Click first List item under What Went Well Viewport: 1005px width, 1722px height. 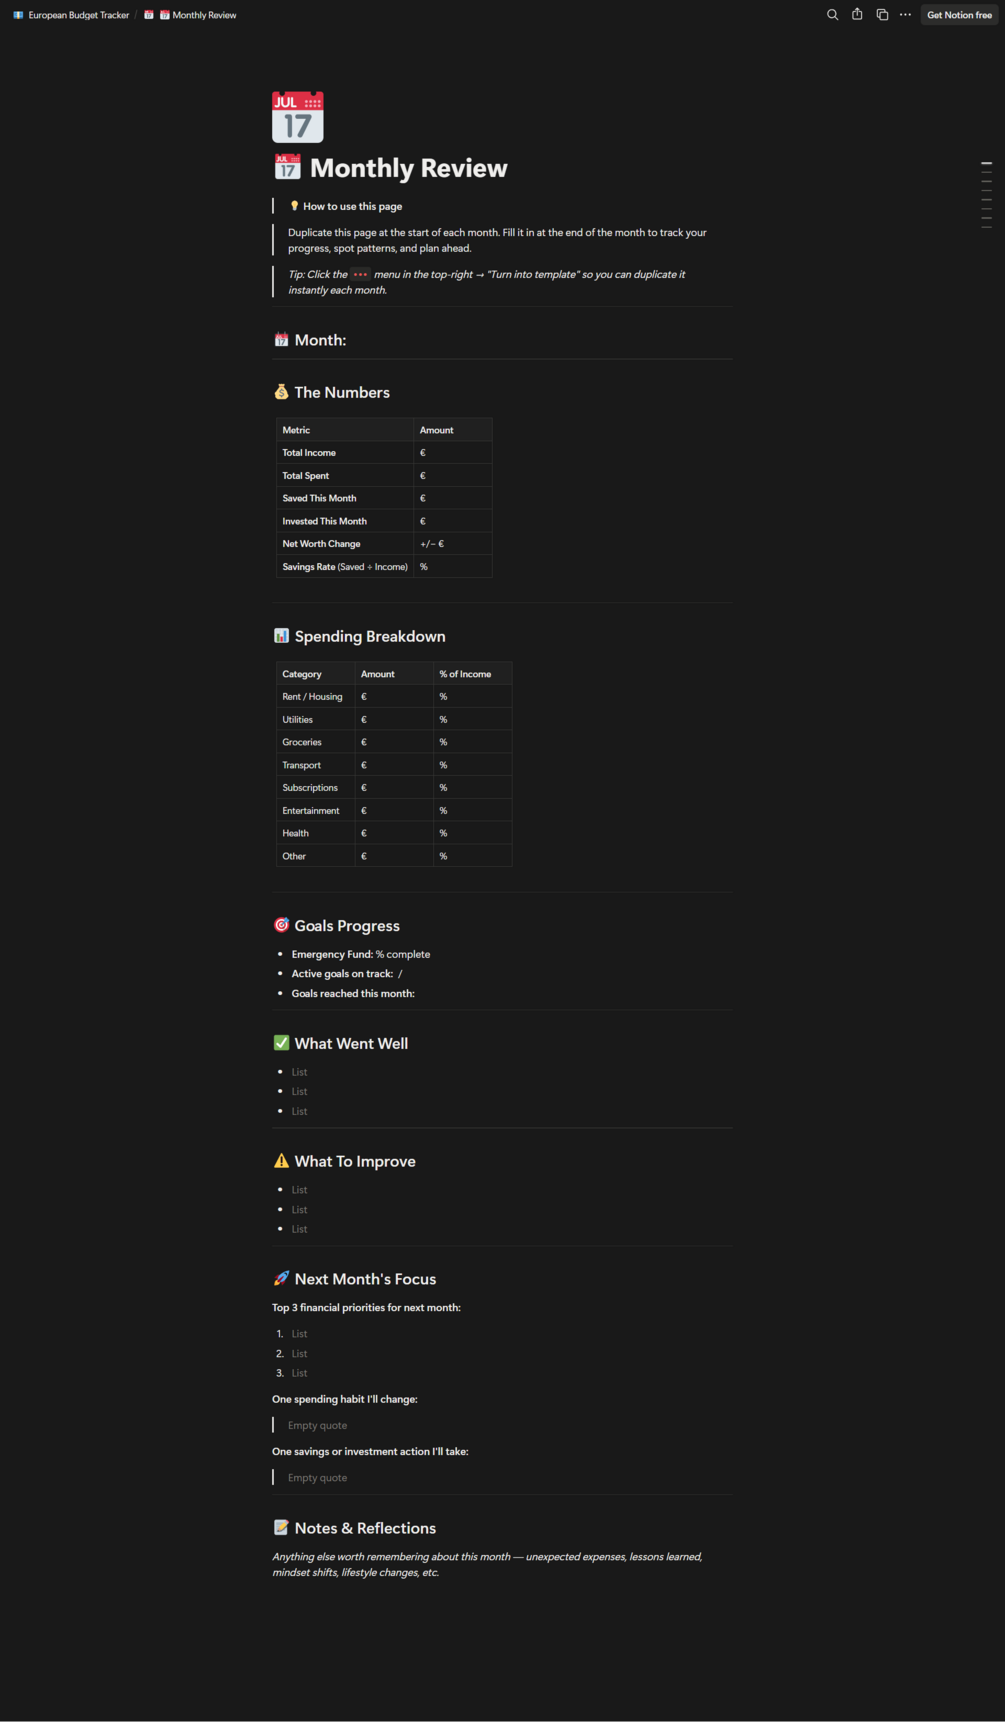300,1072
